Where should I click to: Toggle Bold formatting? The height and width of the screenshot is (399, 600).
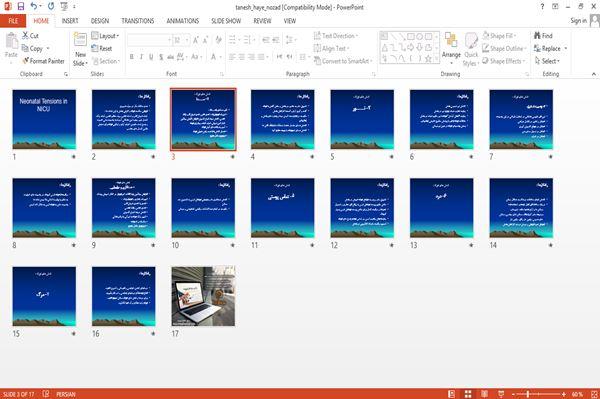132,57
